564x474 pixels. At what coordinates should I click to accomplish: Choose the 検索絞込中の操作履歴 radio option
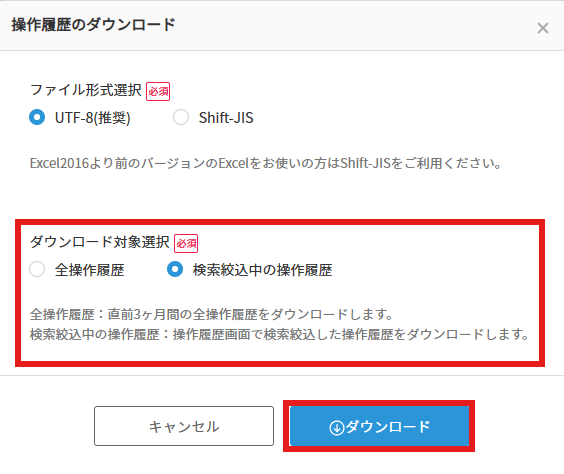(x=175, y=269)
